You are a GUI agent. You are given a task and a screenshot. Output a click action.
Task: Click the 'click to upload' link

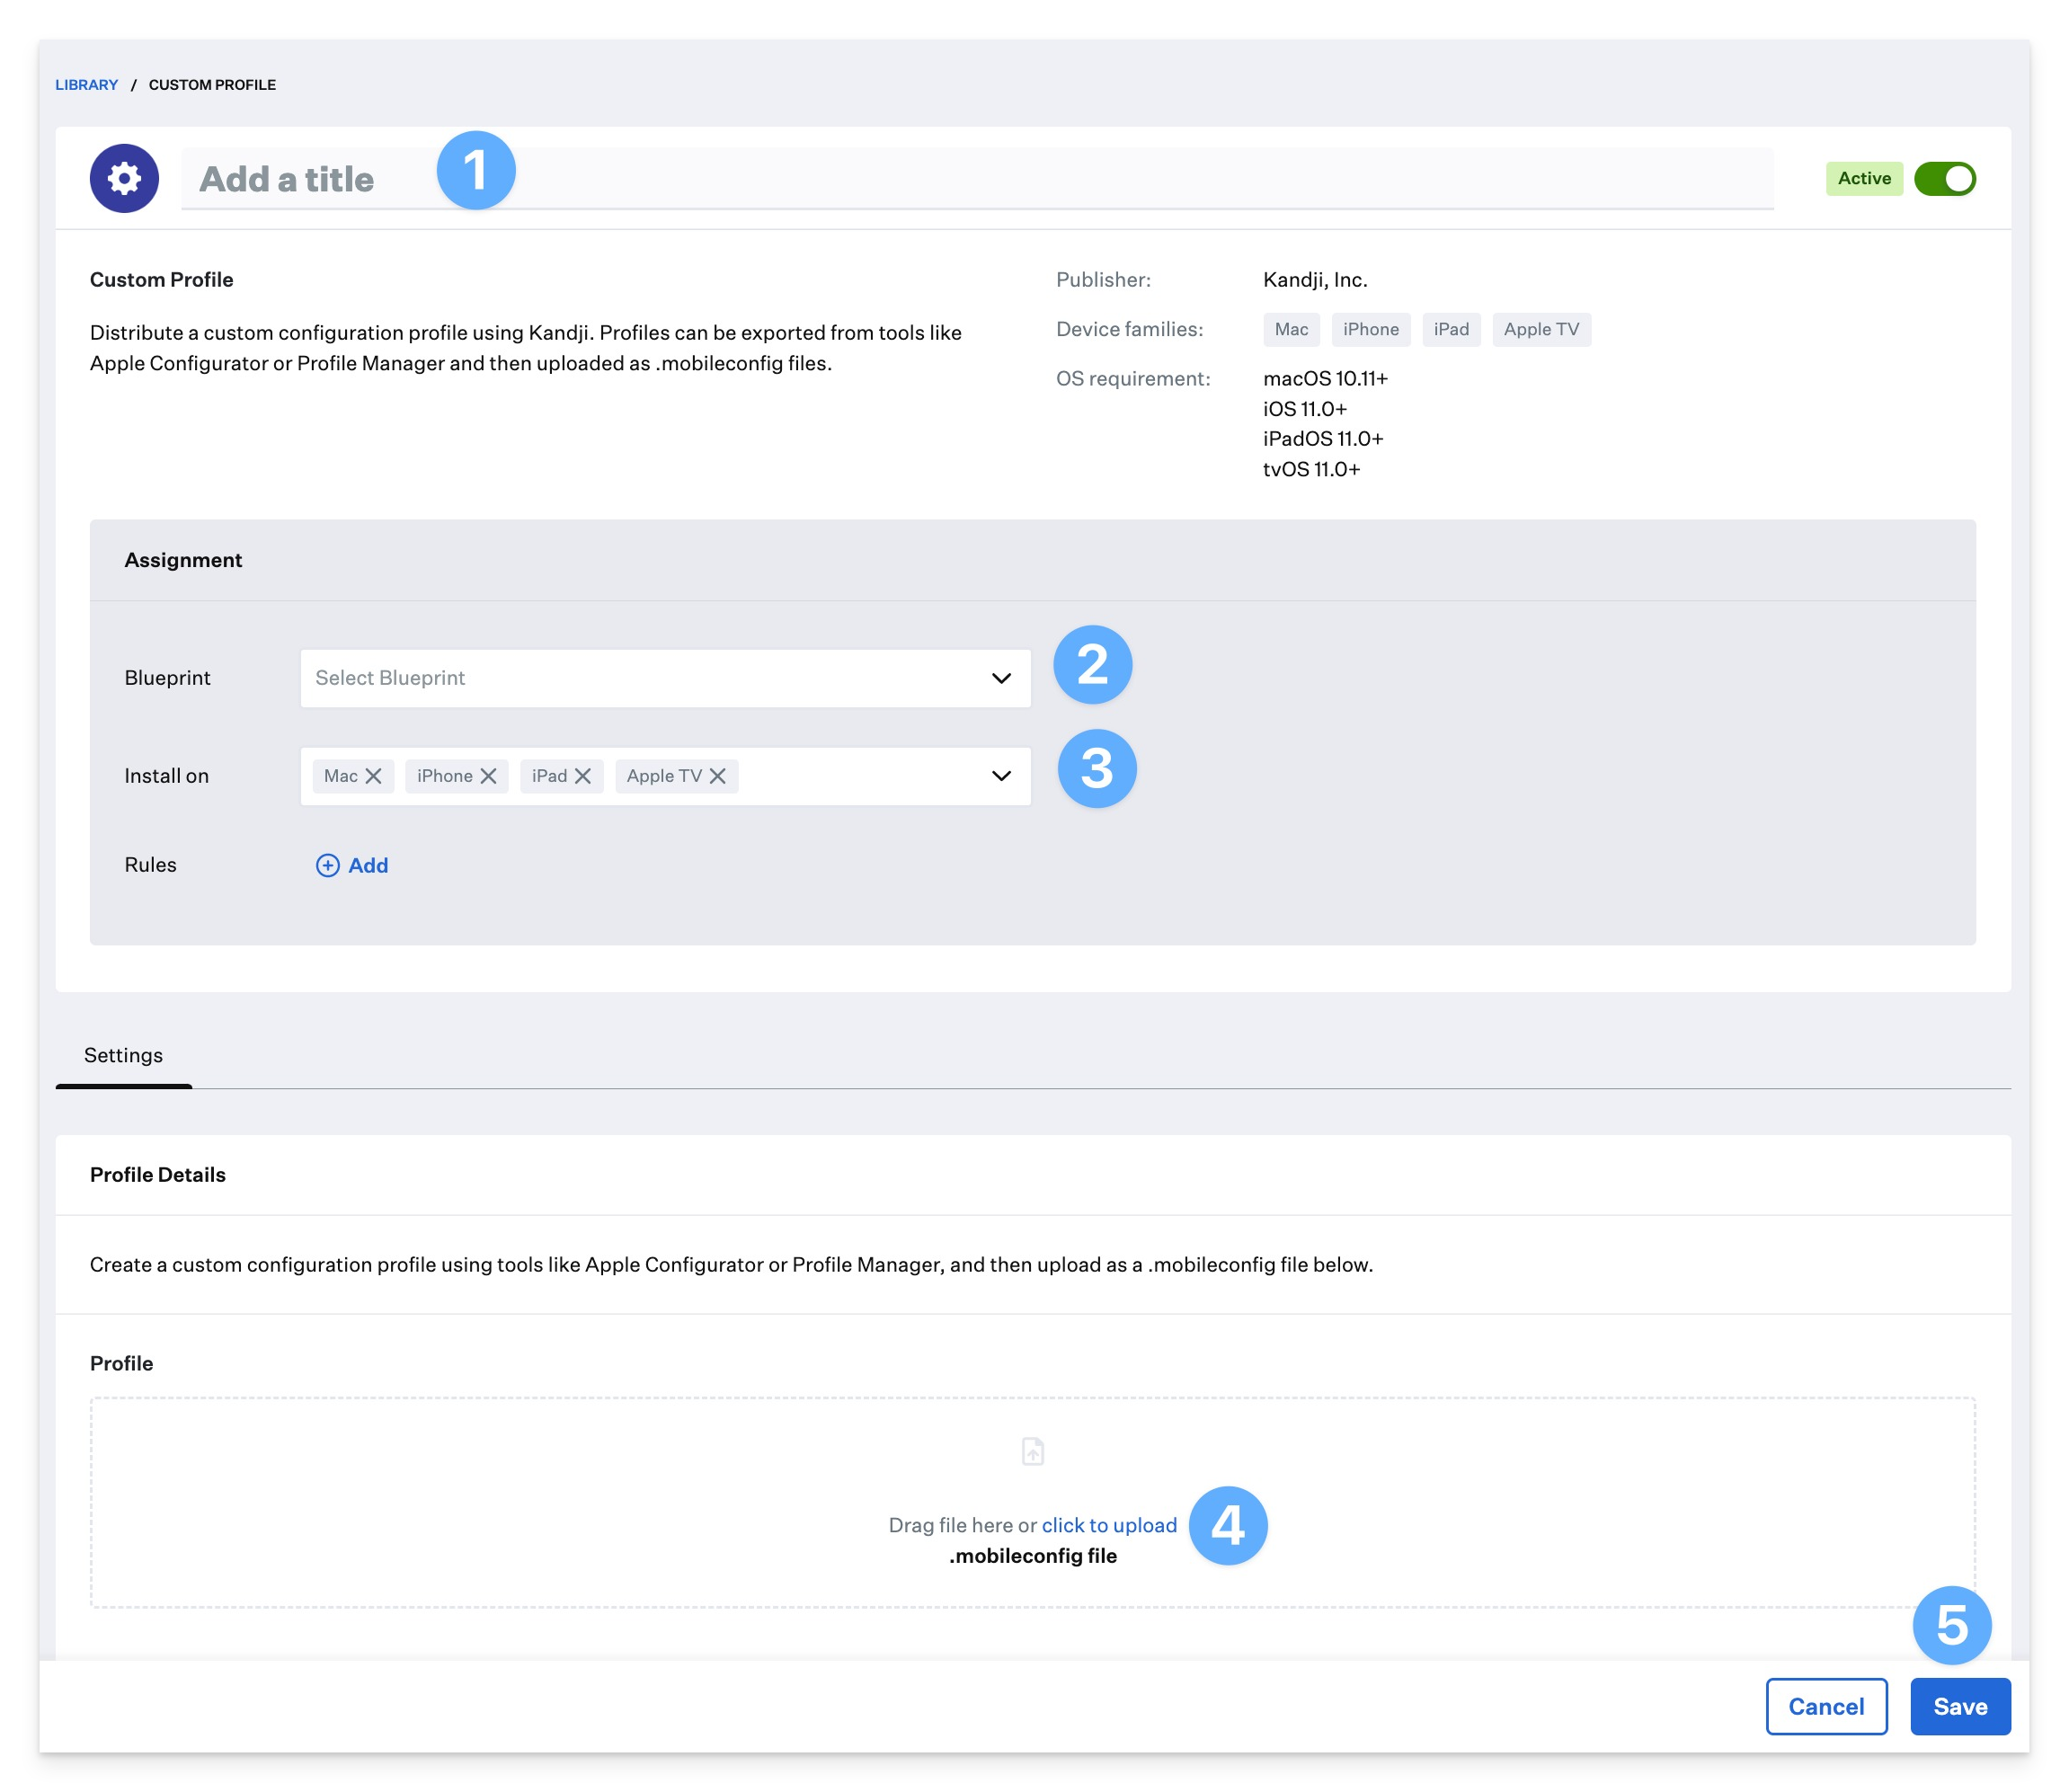coord(1109,1525)
